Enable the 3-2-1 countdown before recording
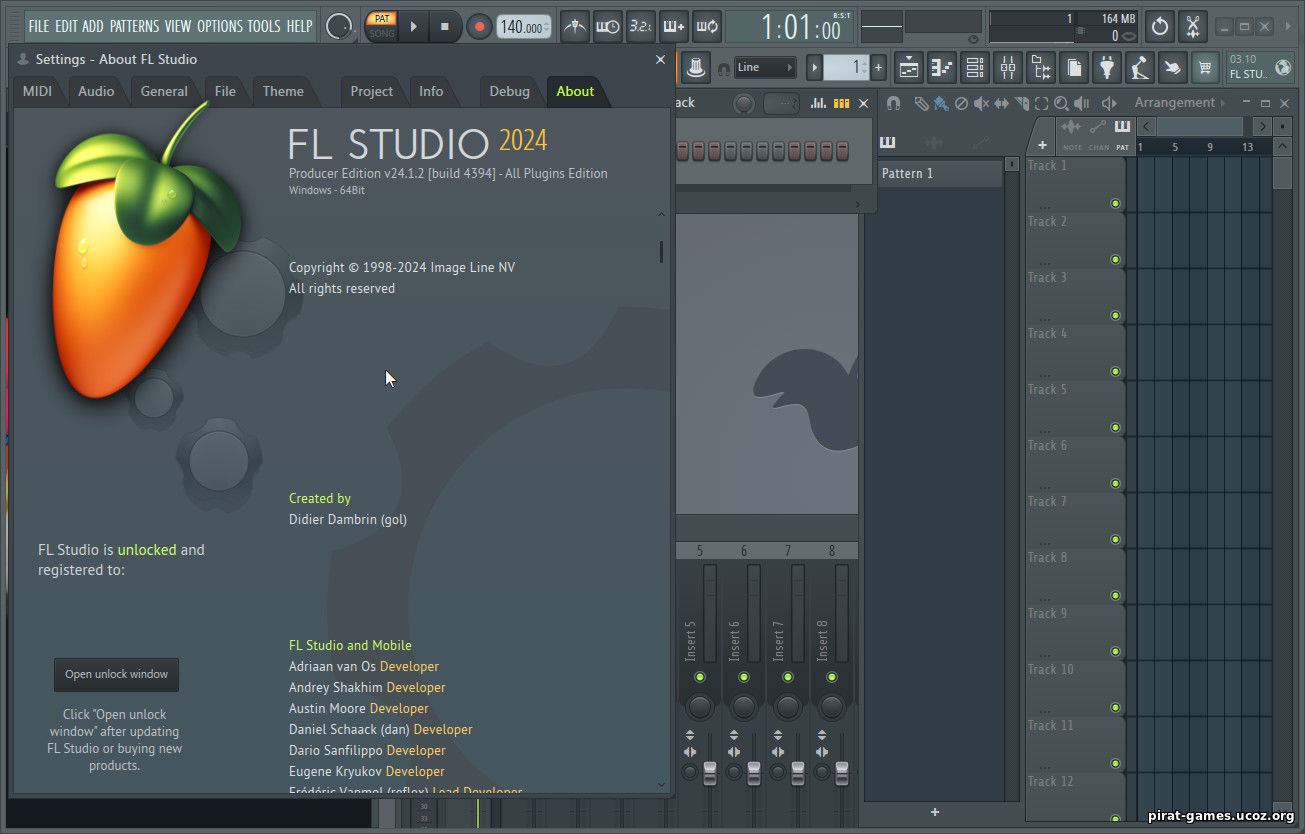The image size is (1305, 834). pos(641,27)
